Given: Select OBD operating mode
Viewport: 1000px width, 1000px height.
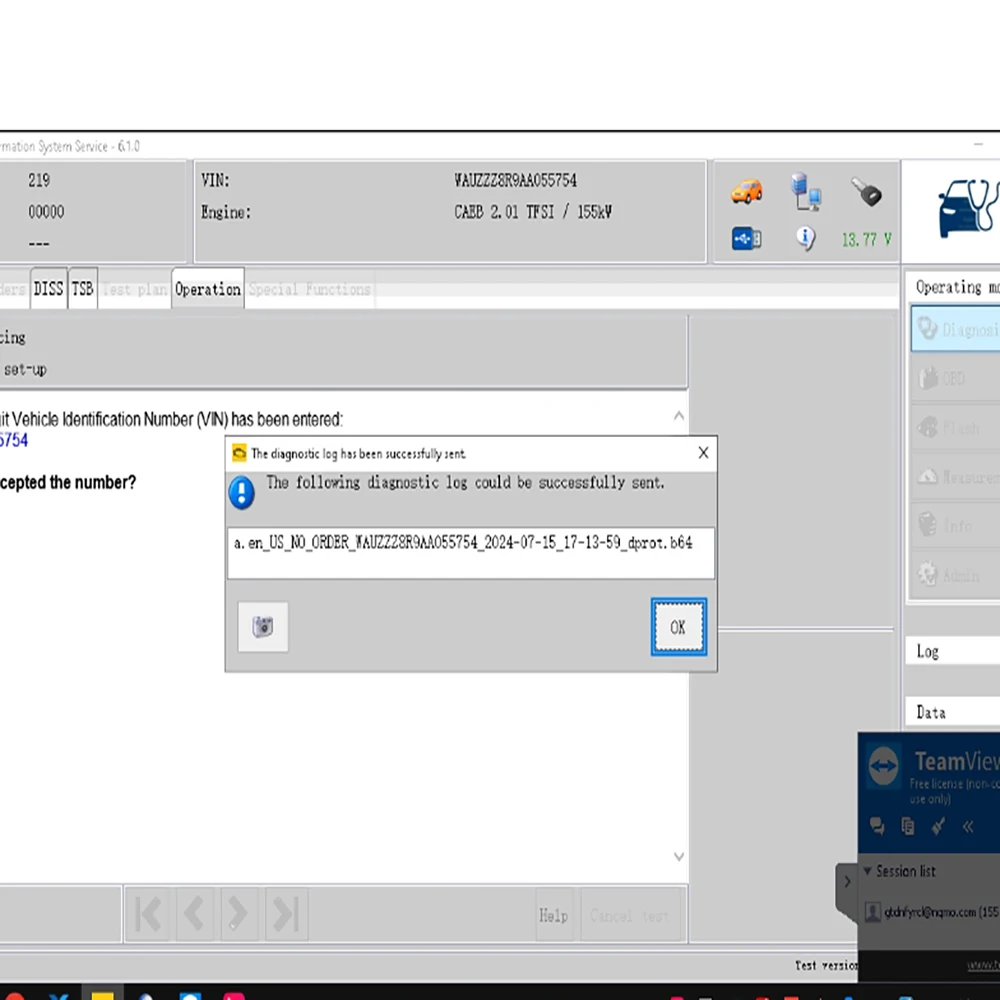Looking at the screenshot, I should (955, 378).
